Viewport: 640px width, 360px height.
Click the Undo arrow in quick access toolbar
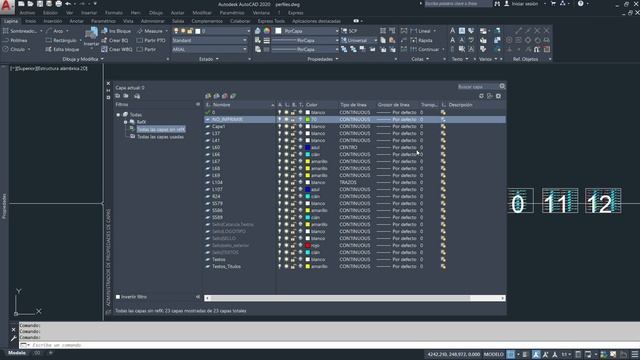click(68, 4)
